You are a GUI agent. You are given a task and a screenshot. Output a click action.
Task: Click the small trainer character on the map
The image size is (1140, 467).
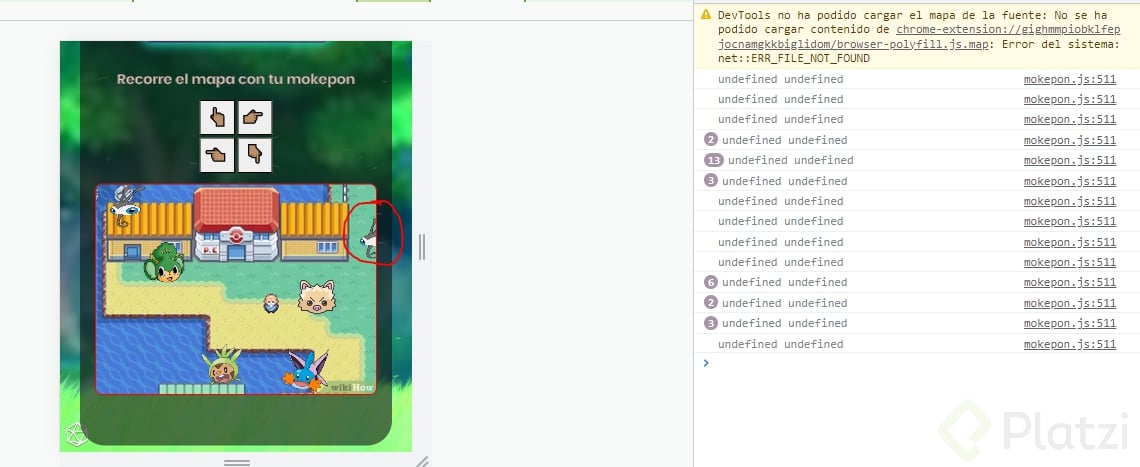(x=271, y=303)
